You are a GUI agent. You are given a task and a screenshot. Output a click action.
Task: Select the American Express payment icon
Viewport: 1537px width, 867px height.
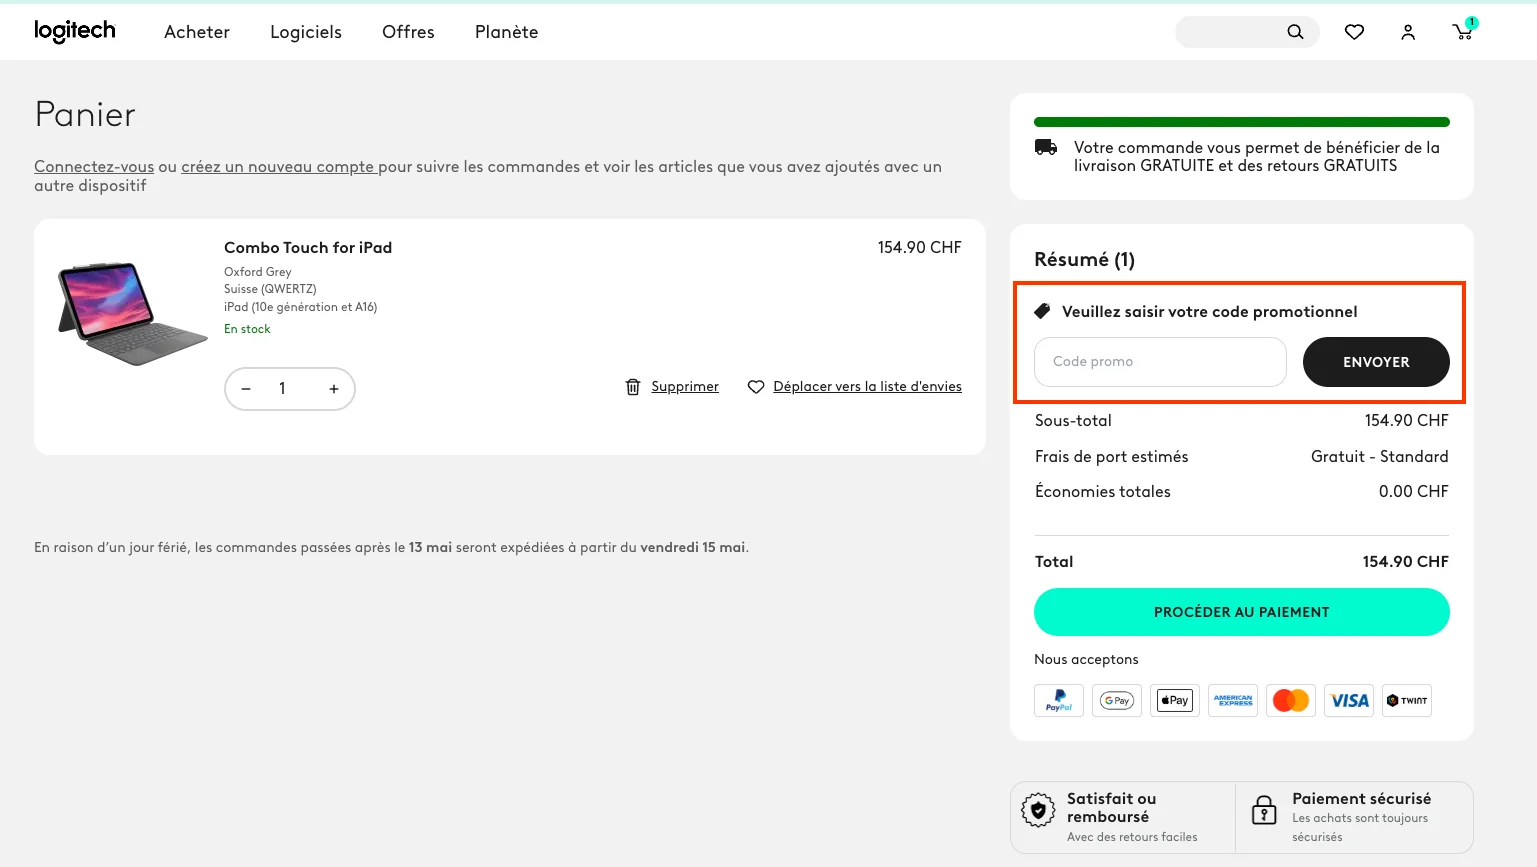click(1233, 700)
